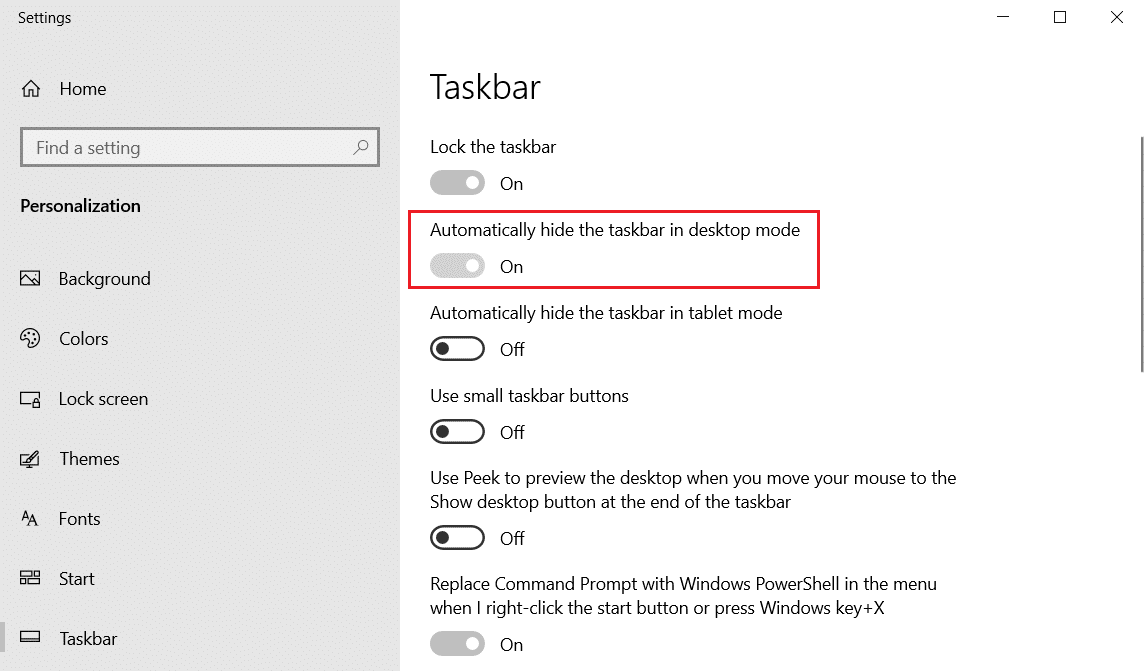Viewport: 1145px width, 671px height.
Task: Go to the Themes menu label
Action: tap(89, 459)
